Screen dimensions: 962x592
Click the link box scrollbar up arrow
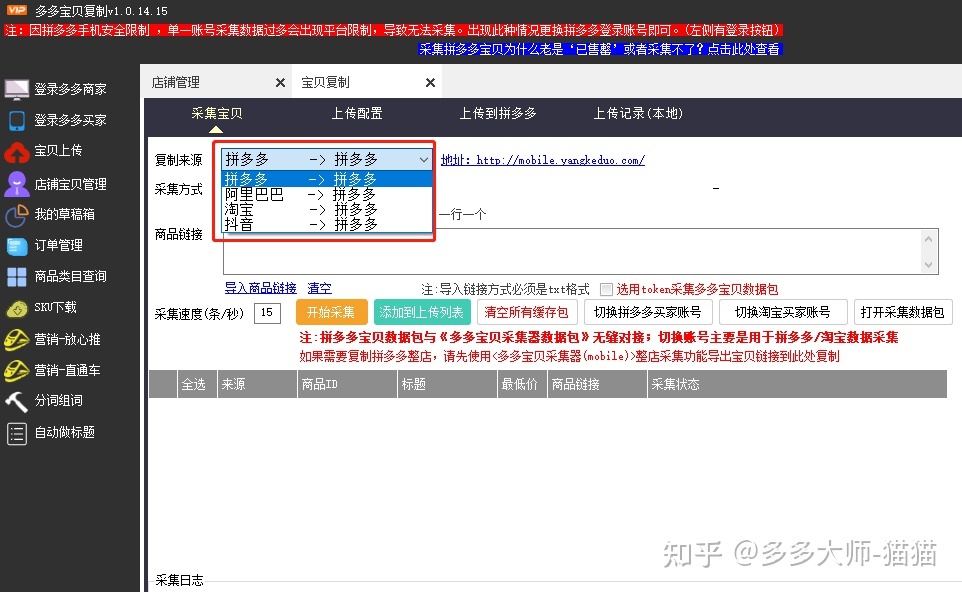tap(928, 239)
